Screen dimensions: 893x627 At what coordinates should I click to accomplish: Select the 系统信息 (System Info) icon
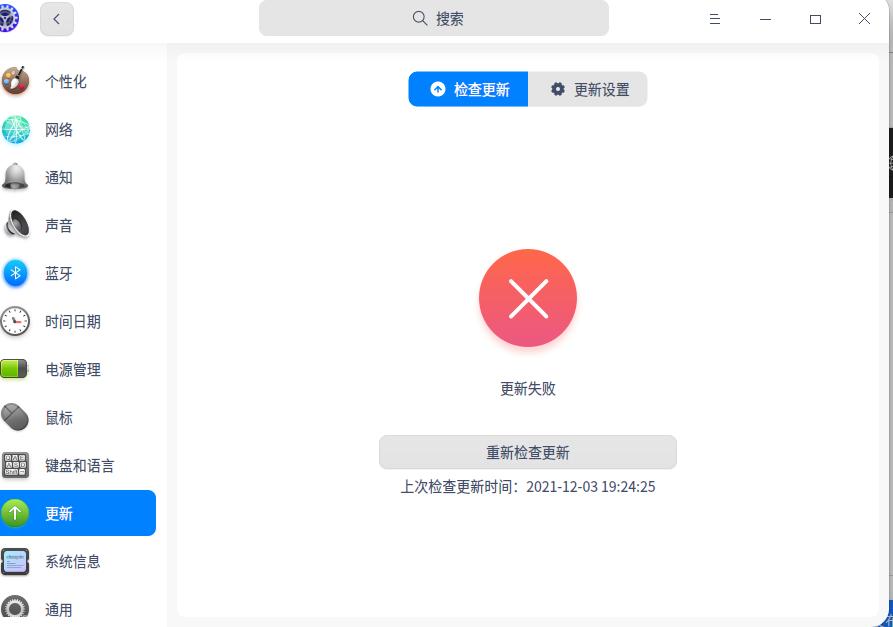tap(16, 561)
